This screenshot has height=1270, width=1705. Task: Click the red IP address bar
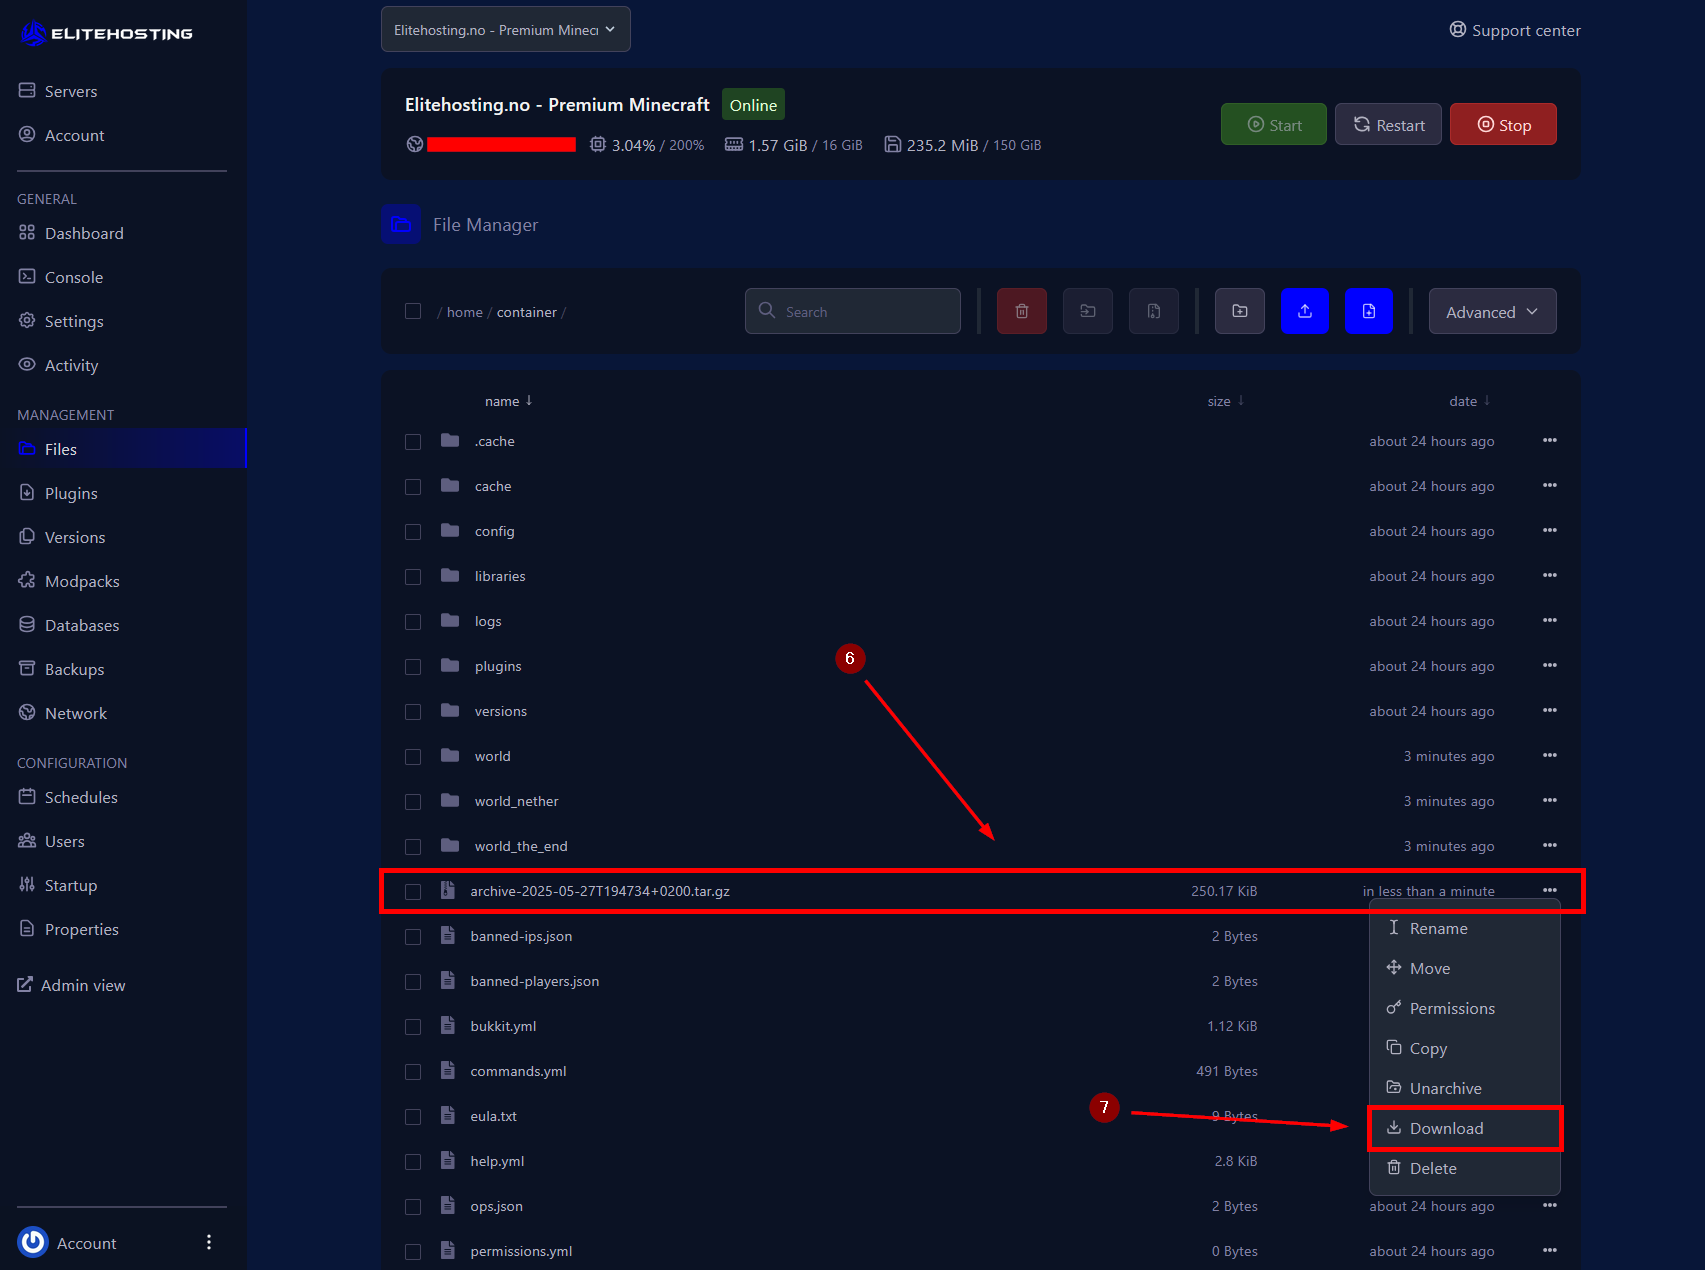pyautogui.click(x=501, y=144)
